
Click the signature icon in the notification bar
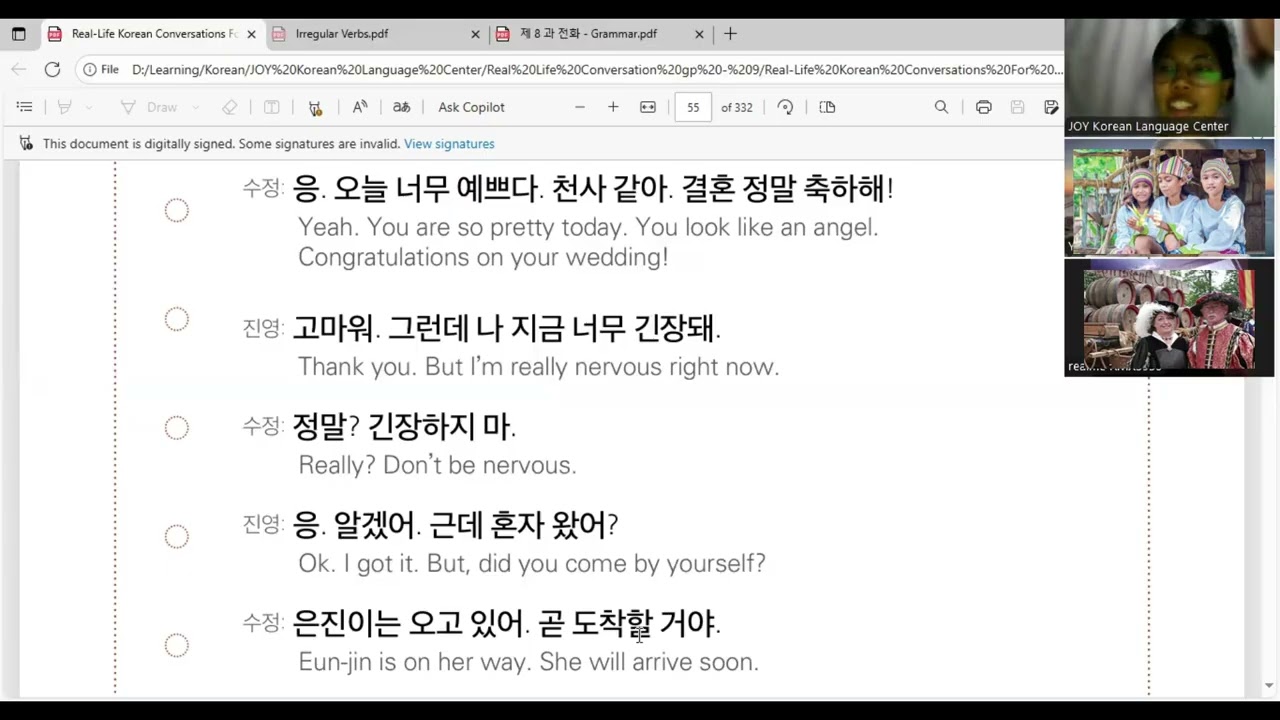tap(26, 144)
